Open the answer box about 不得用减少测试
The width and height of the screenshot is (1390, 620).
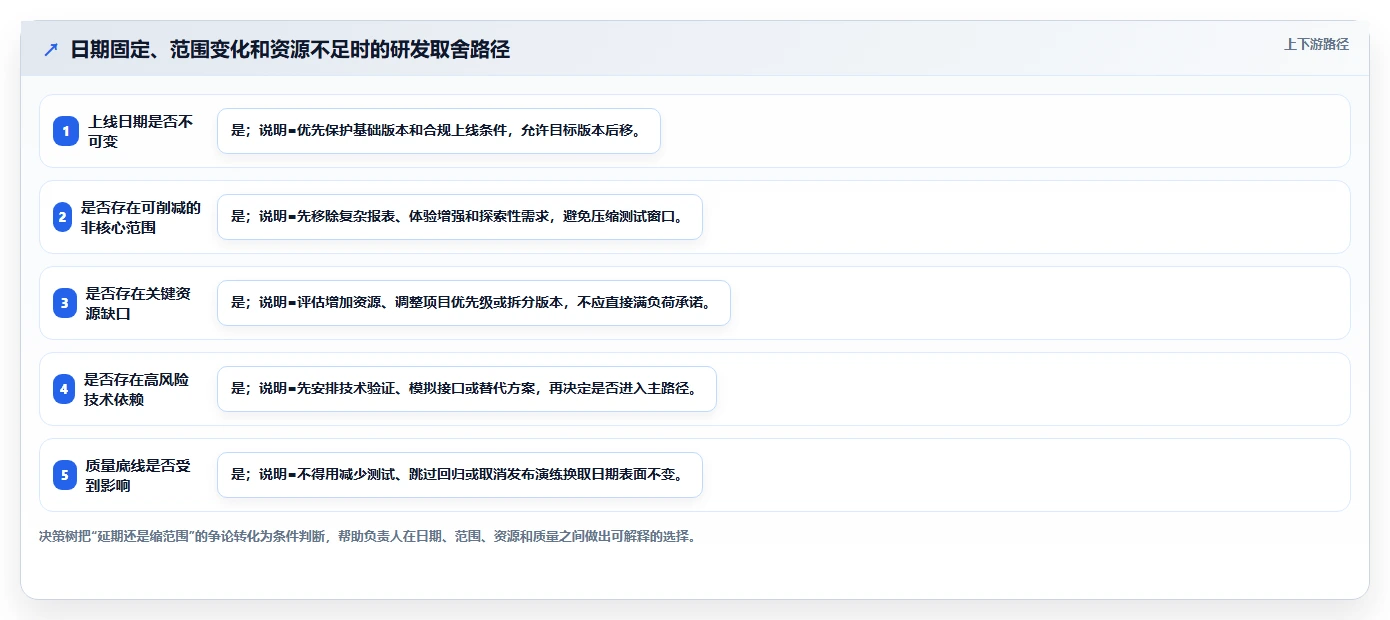tap(460, 475)
